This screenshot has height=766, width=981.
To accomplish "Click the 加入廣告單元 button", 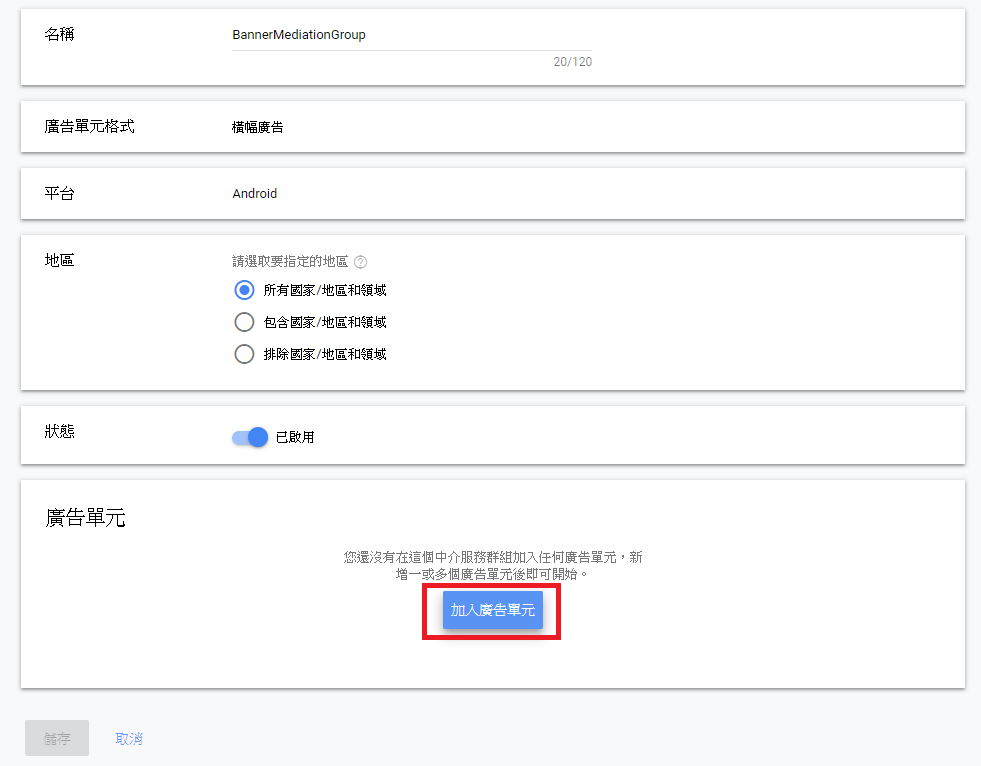I will click(492, 610).
